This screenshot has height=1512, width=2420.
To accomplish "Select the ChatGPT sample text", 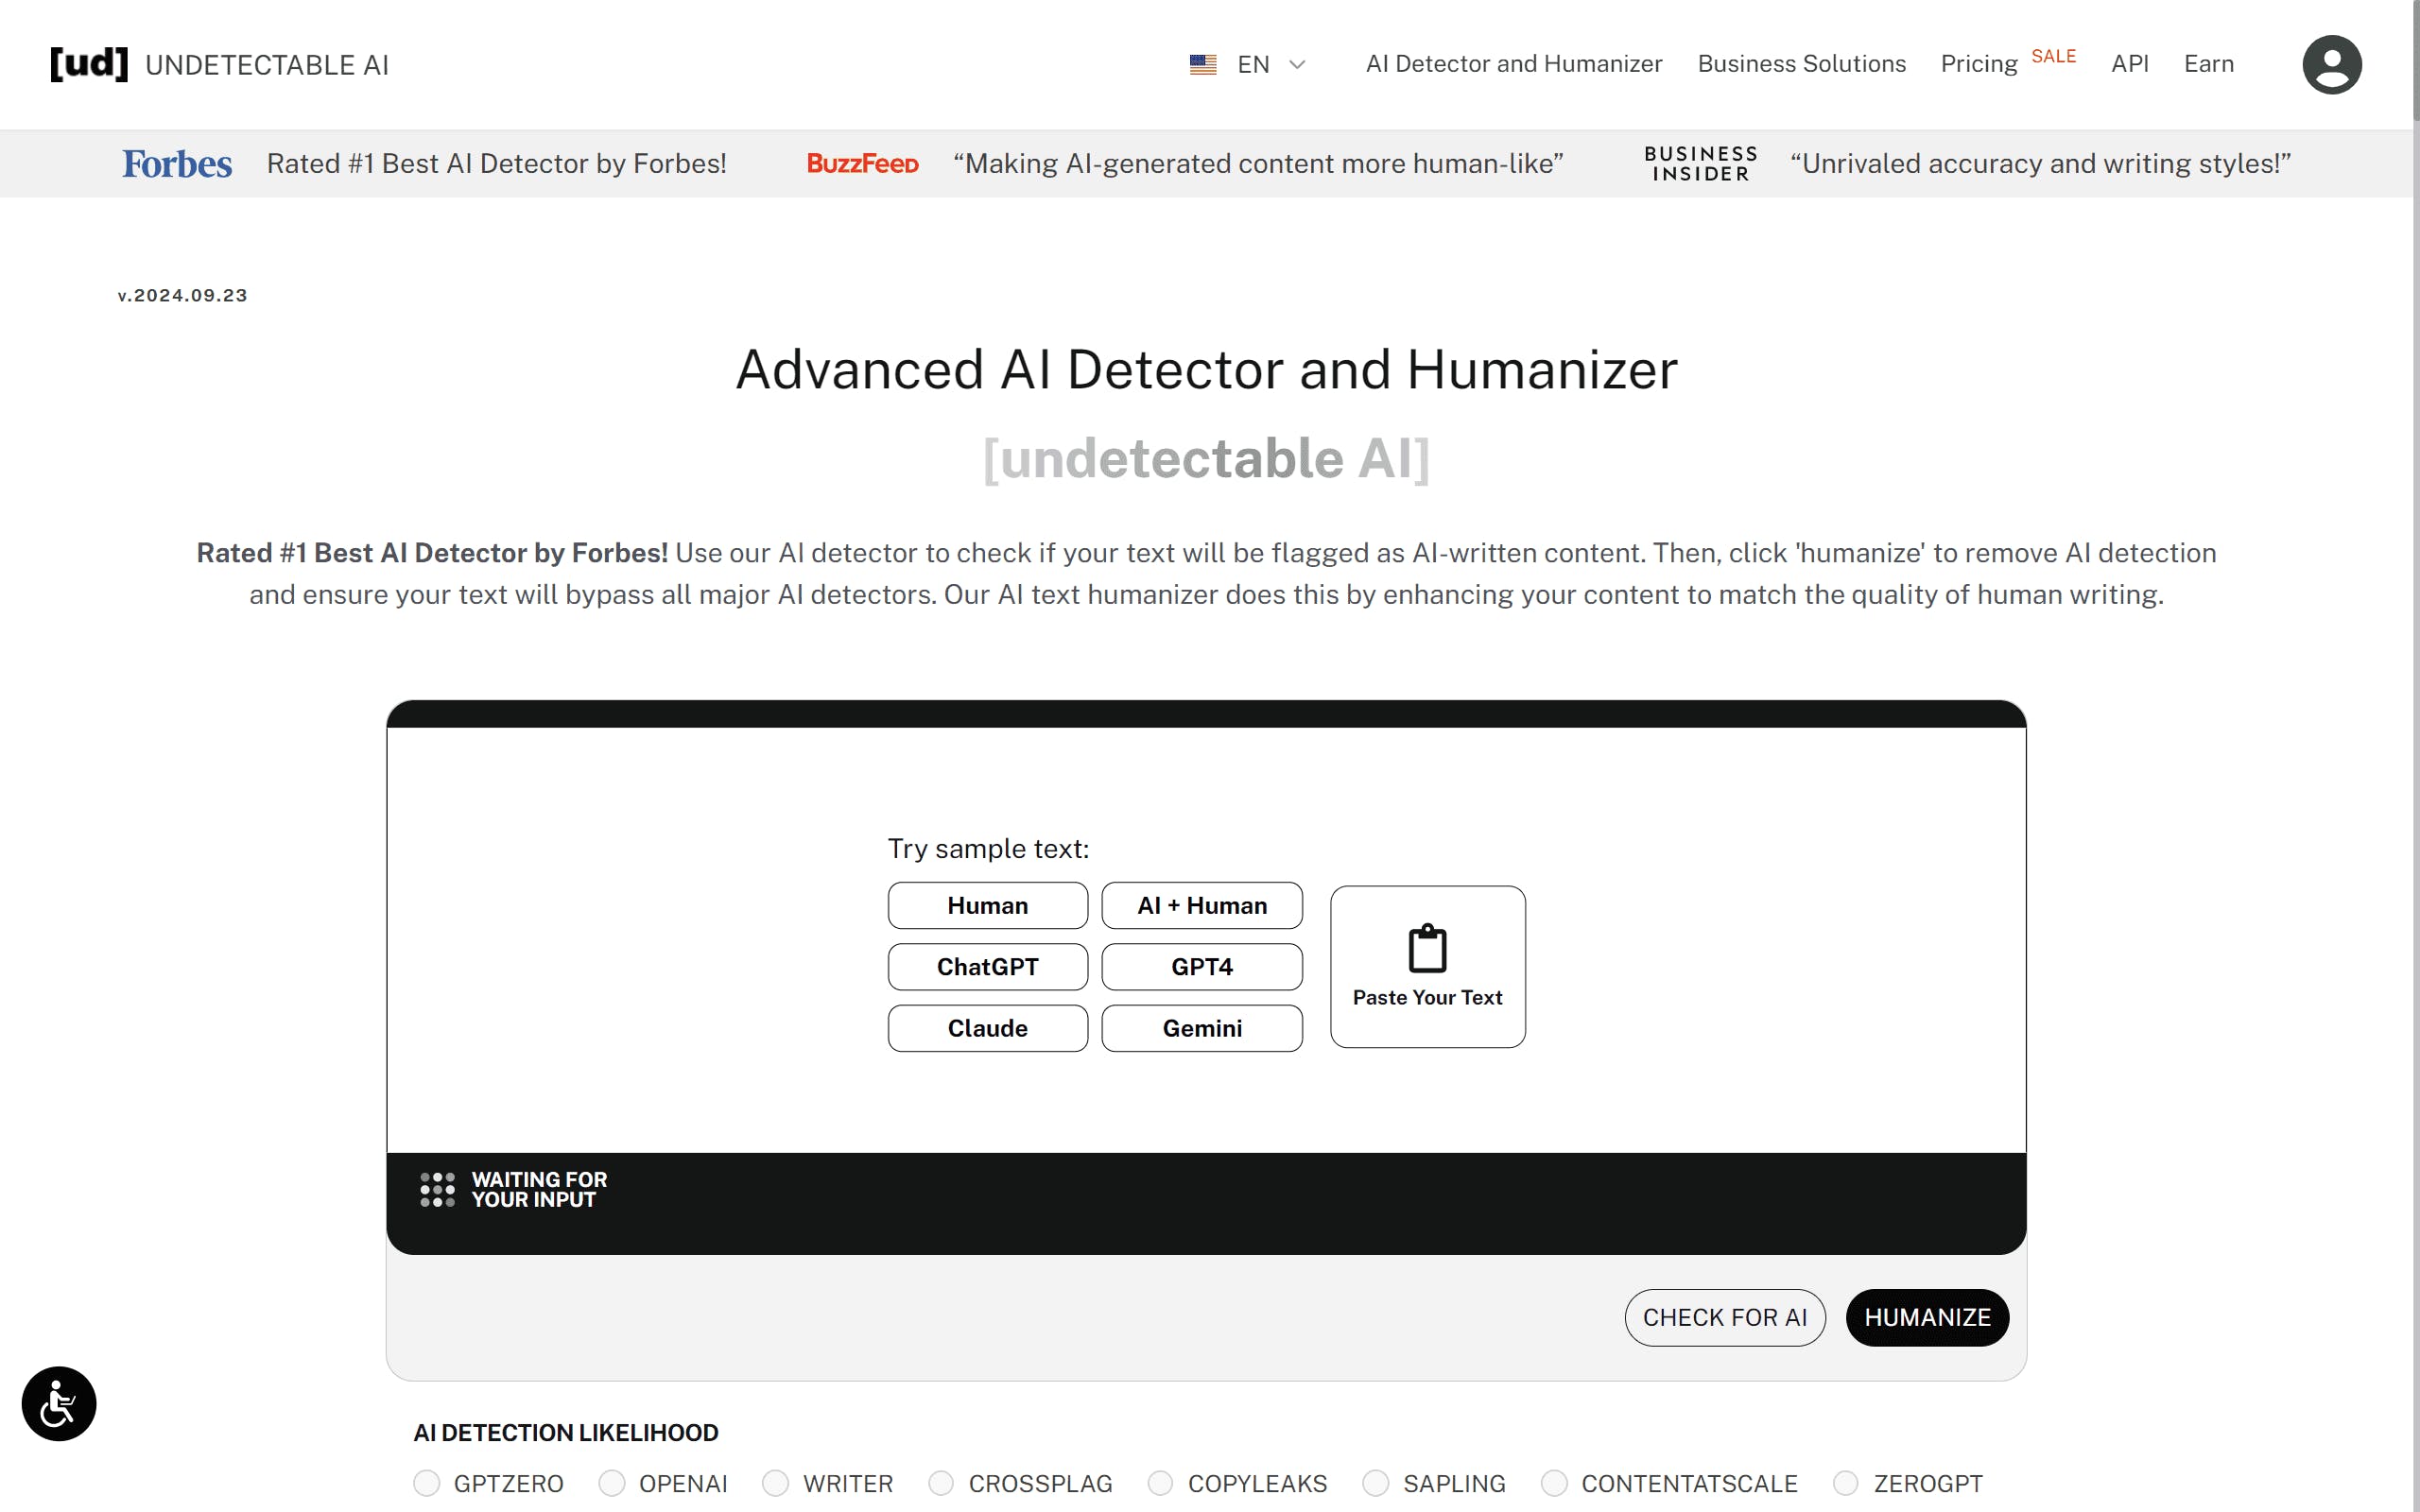I will 988,965.
